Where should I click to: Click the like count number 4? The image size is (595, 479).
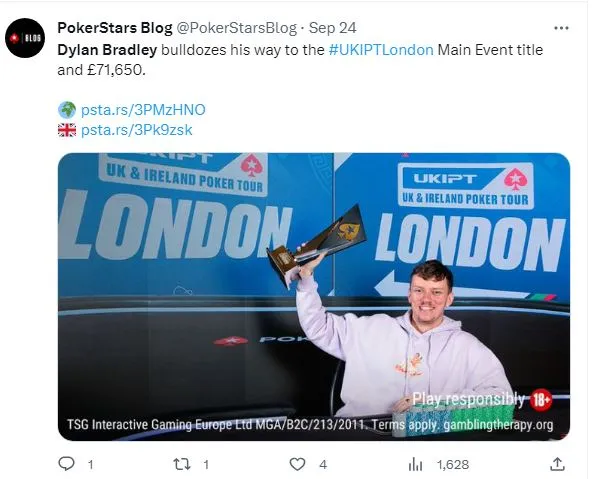point(323,465)
